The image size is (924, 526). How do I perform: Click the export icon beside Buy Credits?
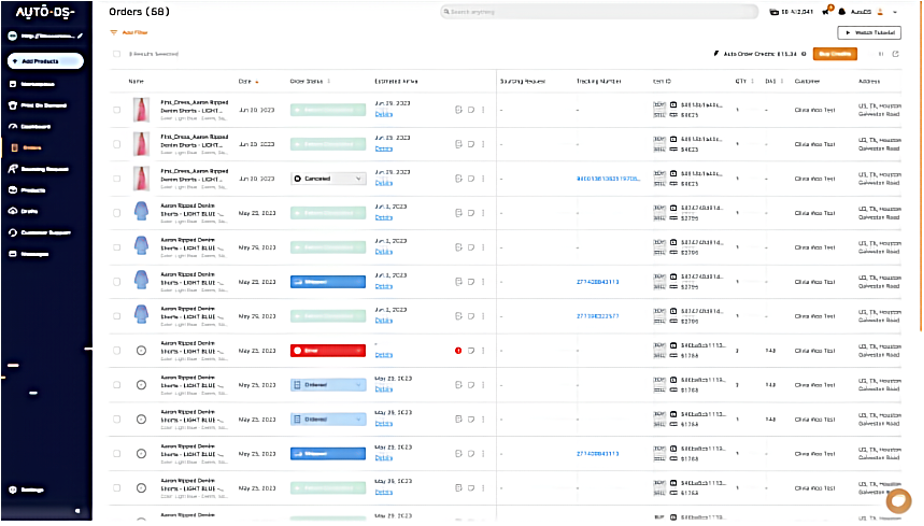pyautogui.click(x=895, y=54)
